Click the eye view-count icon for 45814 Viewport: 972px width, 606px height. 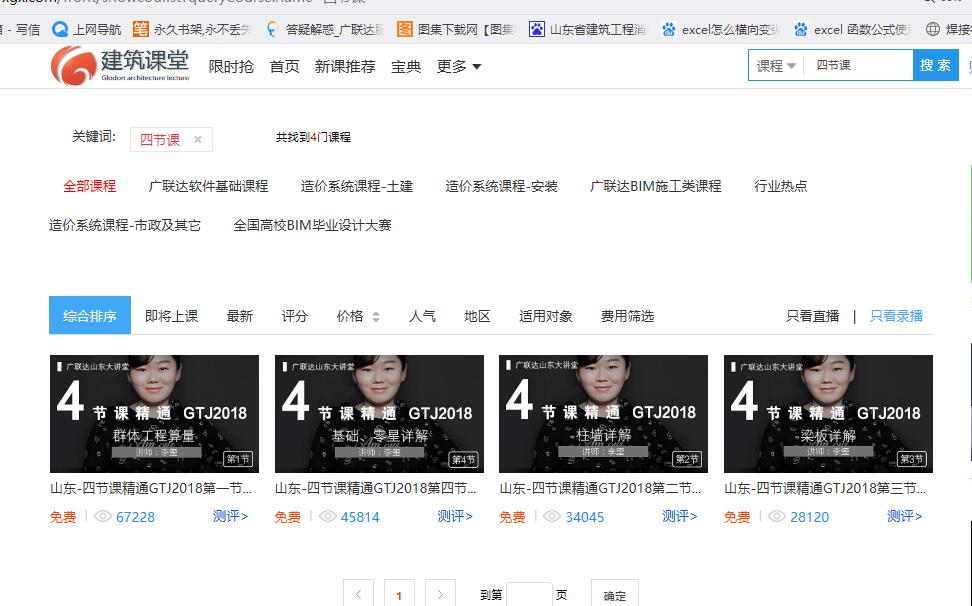click(327, 516)
